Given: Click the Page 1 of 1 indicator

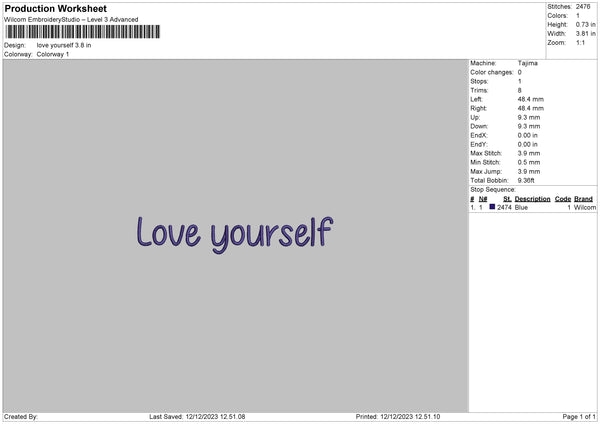Looking at the screenshot, I should 579,417.
